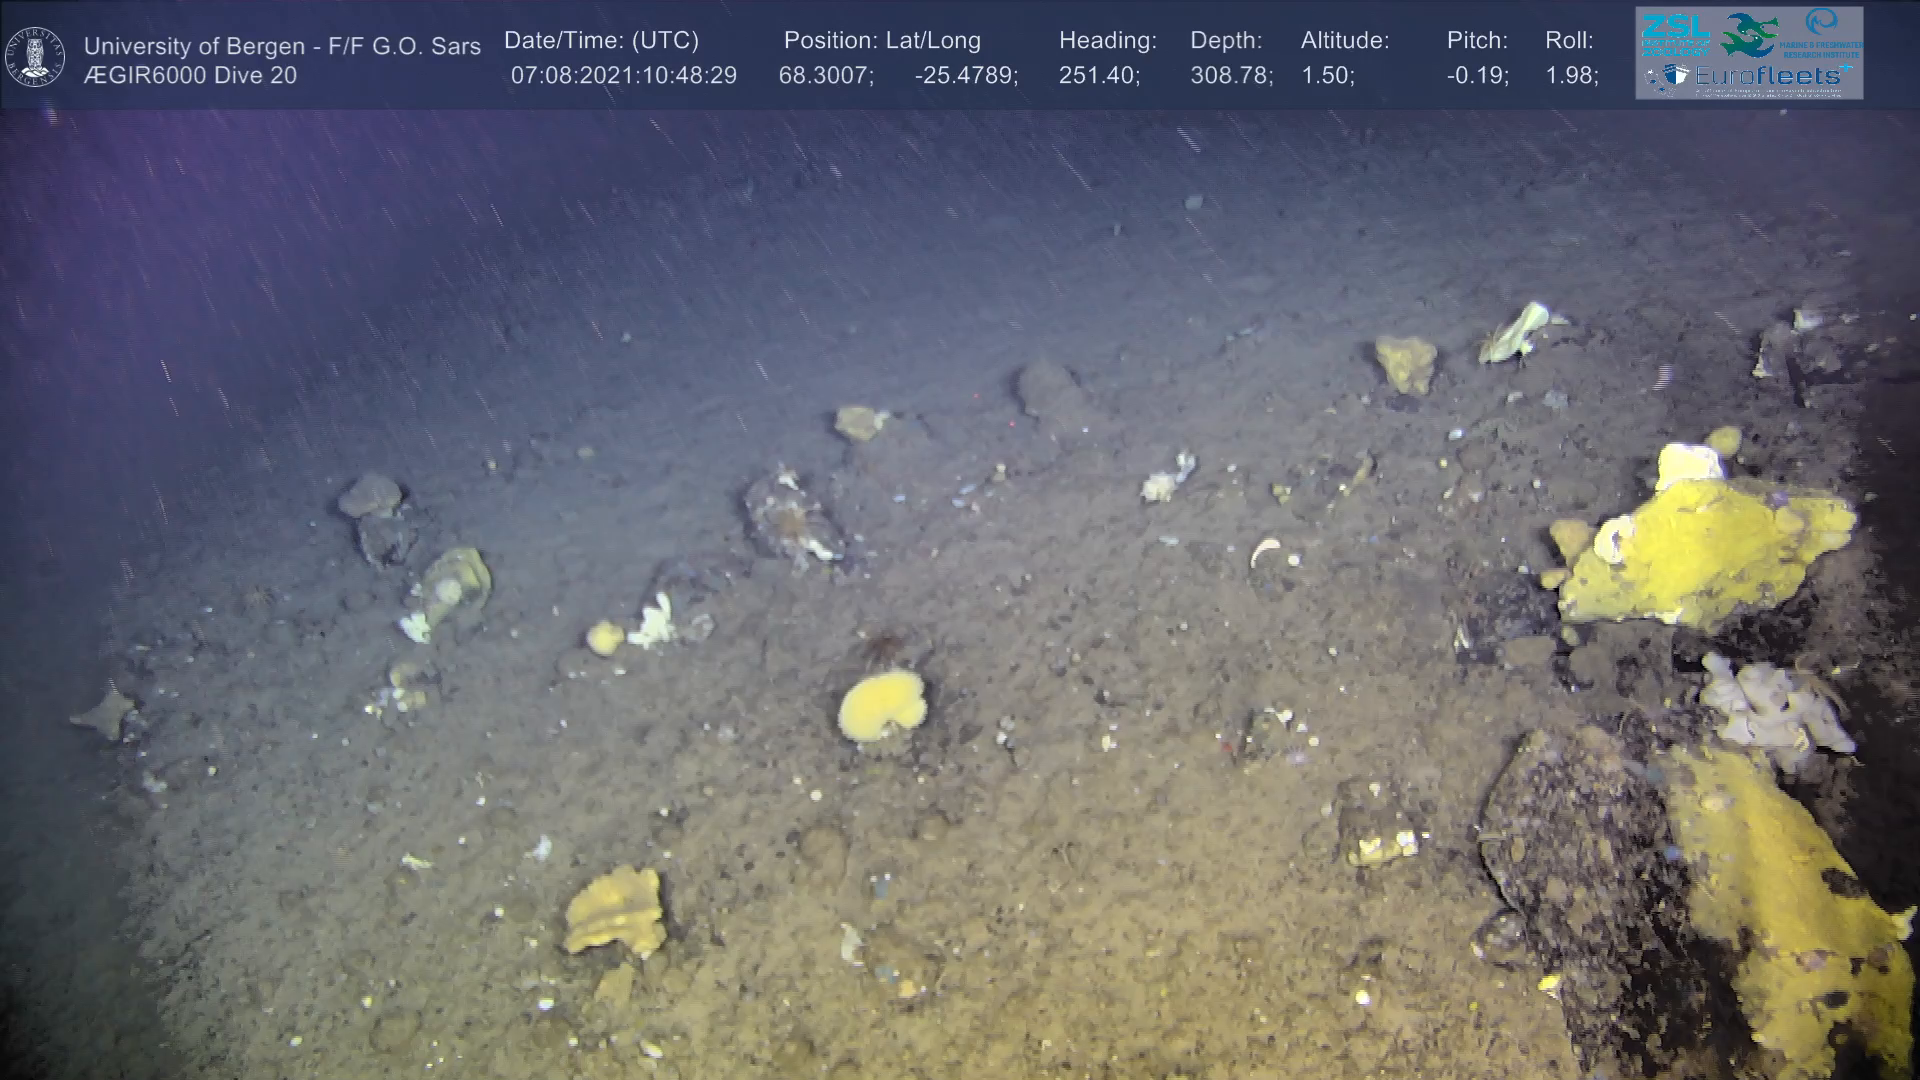Viewport: 1920px width, 1080px height.
Task: Click the ZSL Institute of Zoology logo
Action: [x=1674, y=34]
